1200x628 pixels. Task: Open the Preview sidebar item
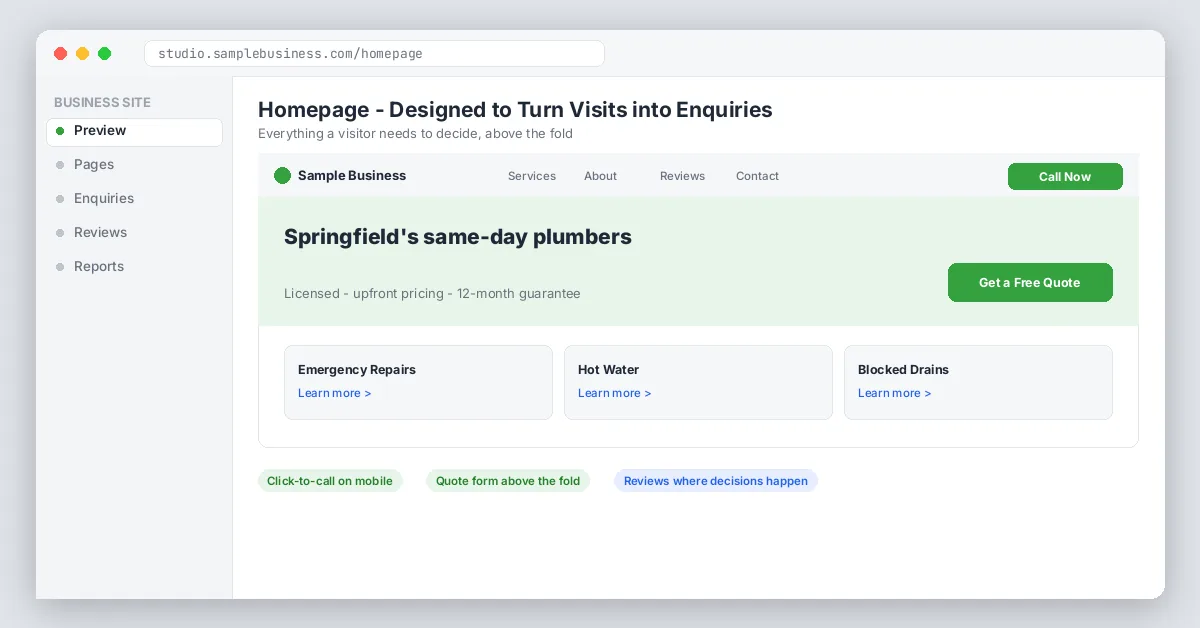pyautogui.click(x=134, y=131)
